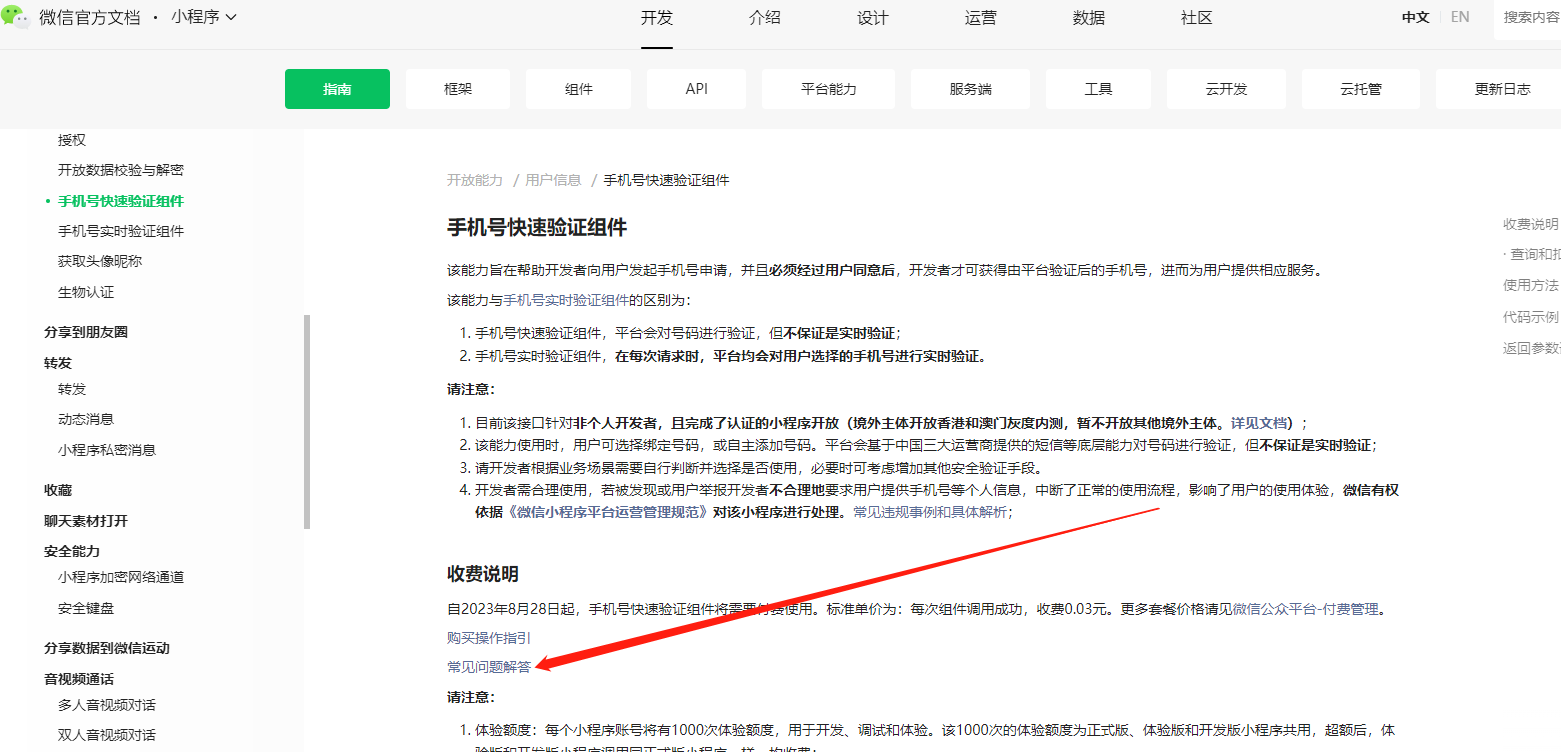
Task: Open the API section button
Action: pos(697,89)
